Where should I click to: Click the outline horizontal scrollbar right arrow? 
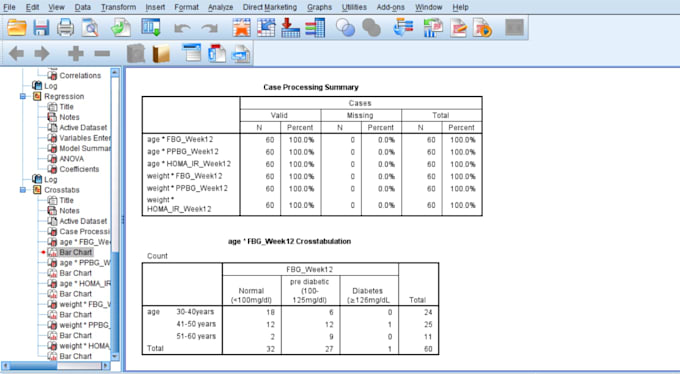106,366
